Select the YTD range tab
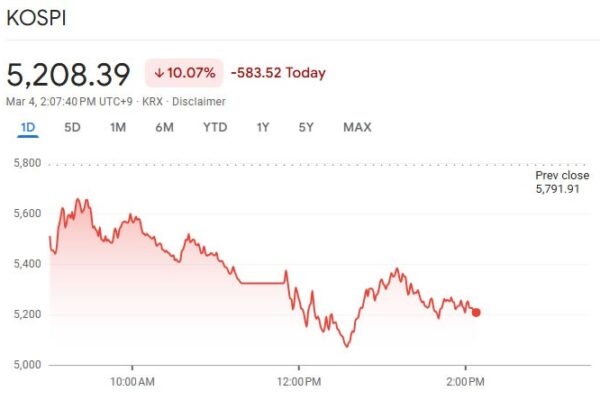Image resolution: width=600 pixels, height=400 pixels. [214, 127]
